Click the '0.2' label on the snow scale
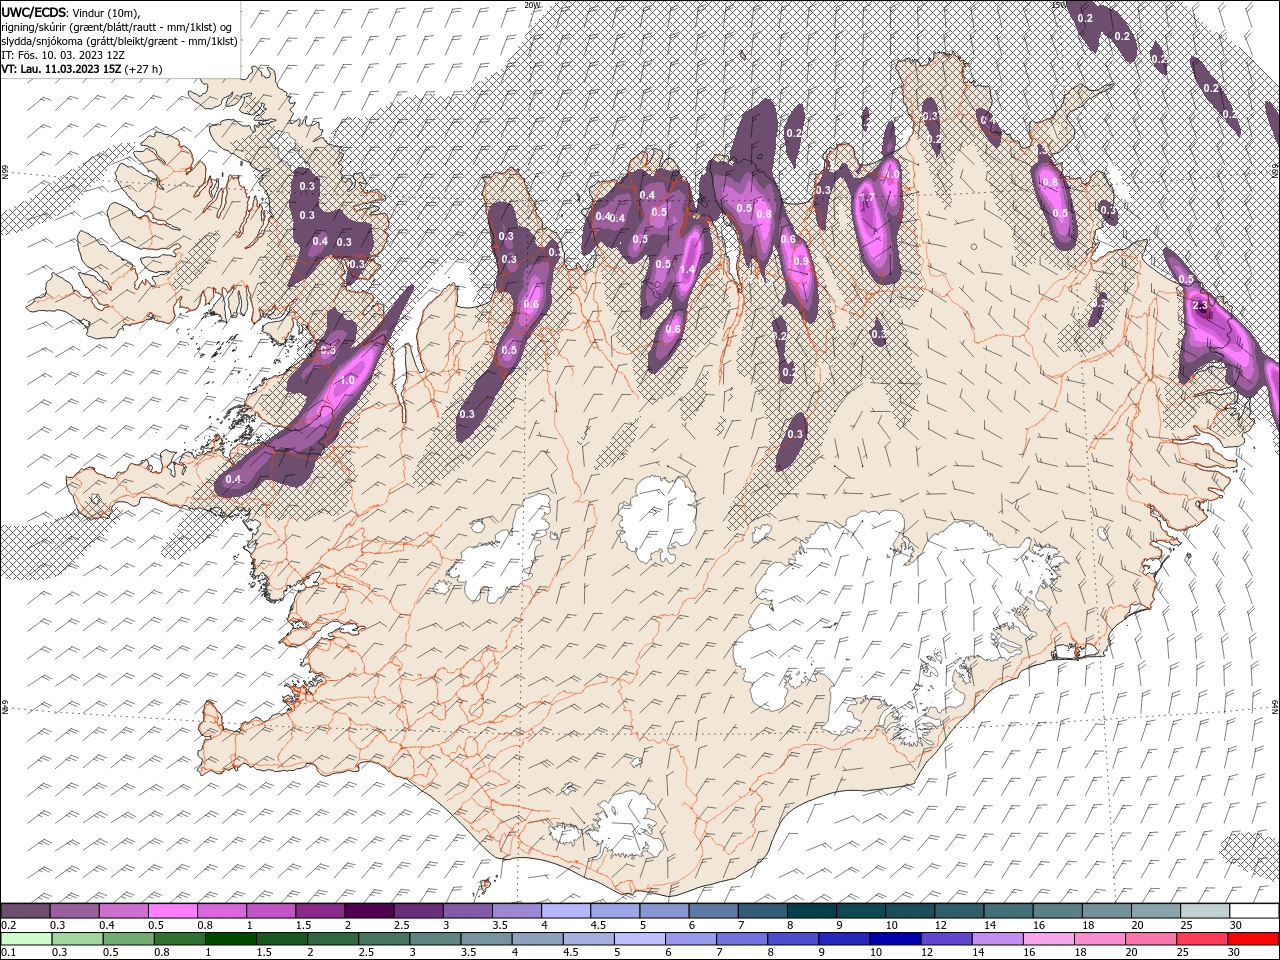The width and height of the screenshot is (1280, 960). click(8, 925)
